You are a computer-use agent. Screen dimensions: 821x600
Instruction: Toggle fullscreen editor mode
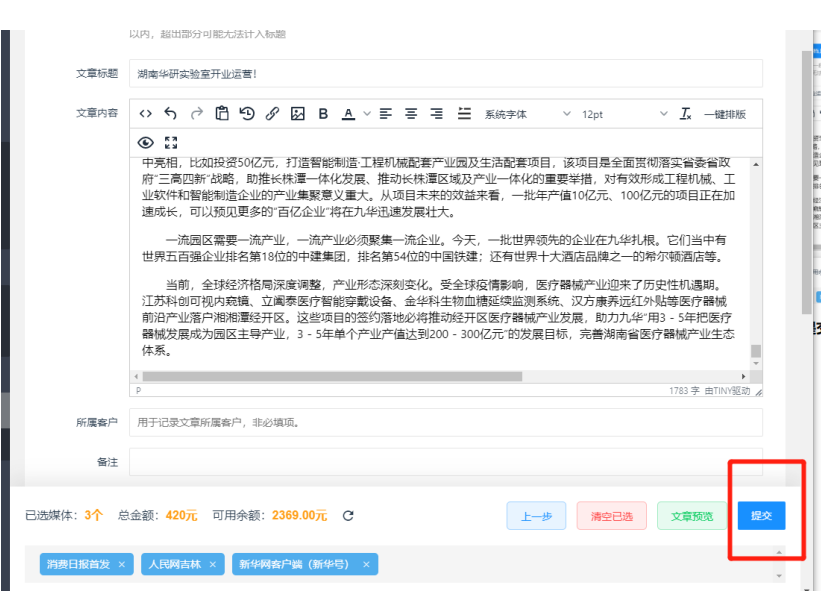click(171, 142)
